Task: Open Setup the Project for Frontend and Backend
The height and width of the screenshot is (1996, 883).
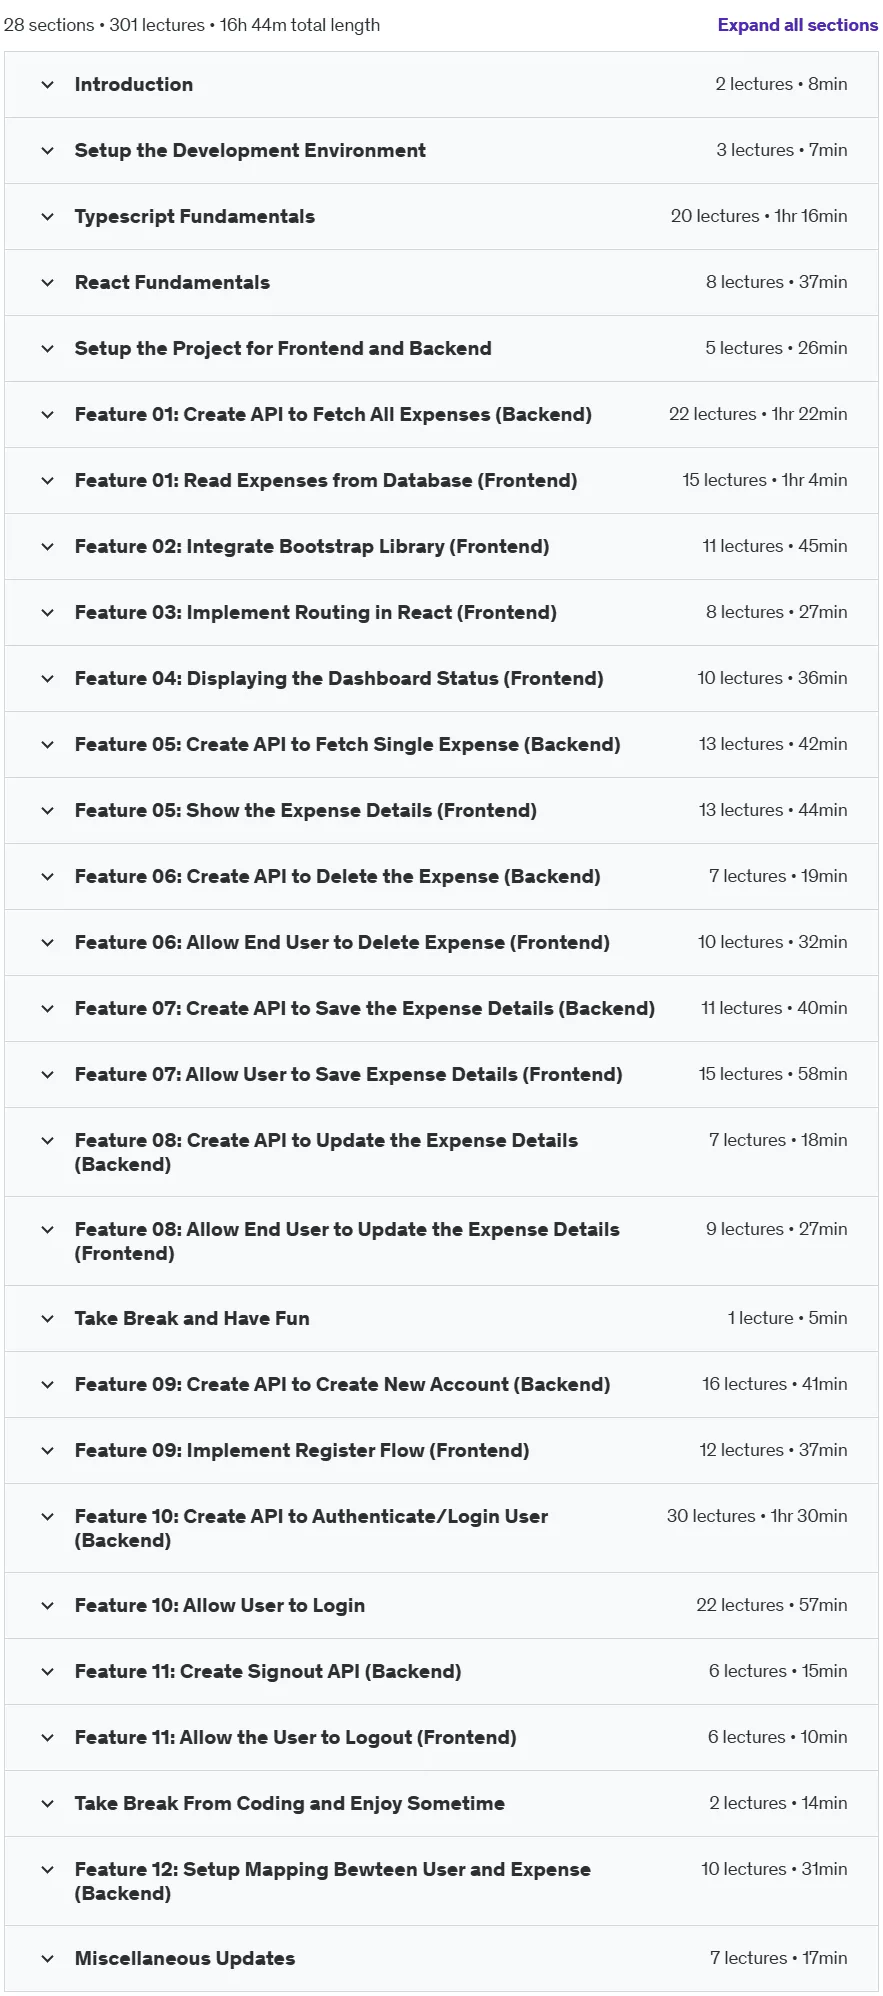Action: (x=441, y=349)
